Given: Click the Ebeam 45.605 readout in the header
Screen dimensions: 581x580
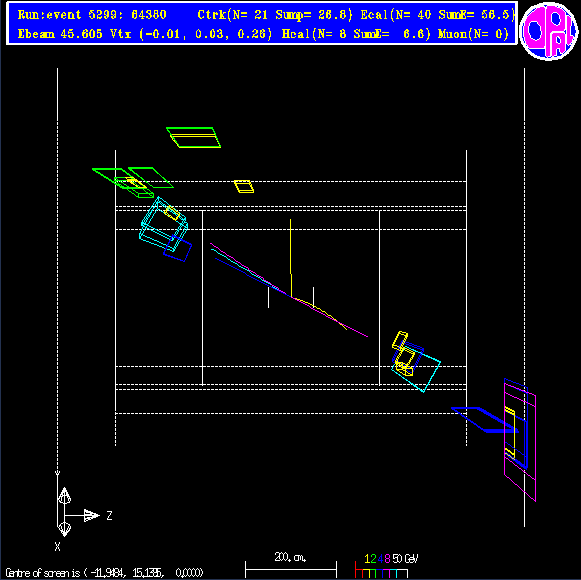Looking at the screenshot, I should [60, 34].
